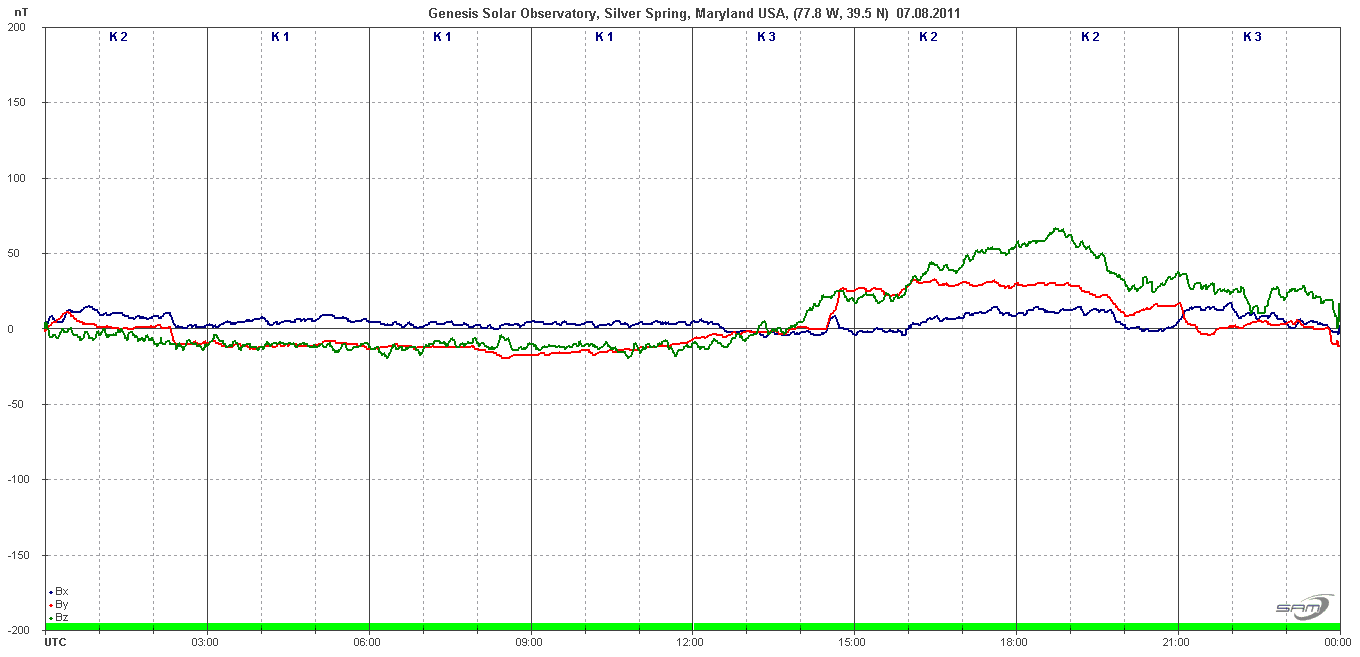Select the 03:00 time axis marker
Screen dimensions: 1360x657
(205, 641)
